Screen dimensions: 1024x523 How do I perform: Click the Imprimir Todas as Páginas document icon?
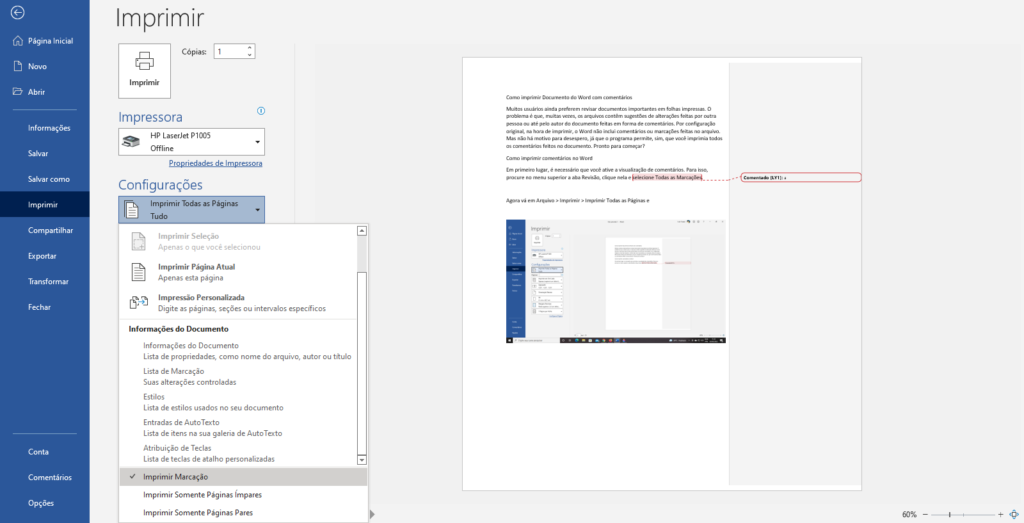tap(132, 210)
